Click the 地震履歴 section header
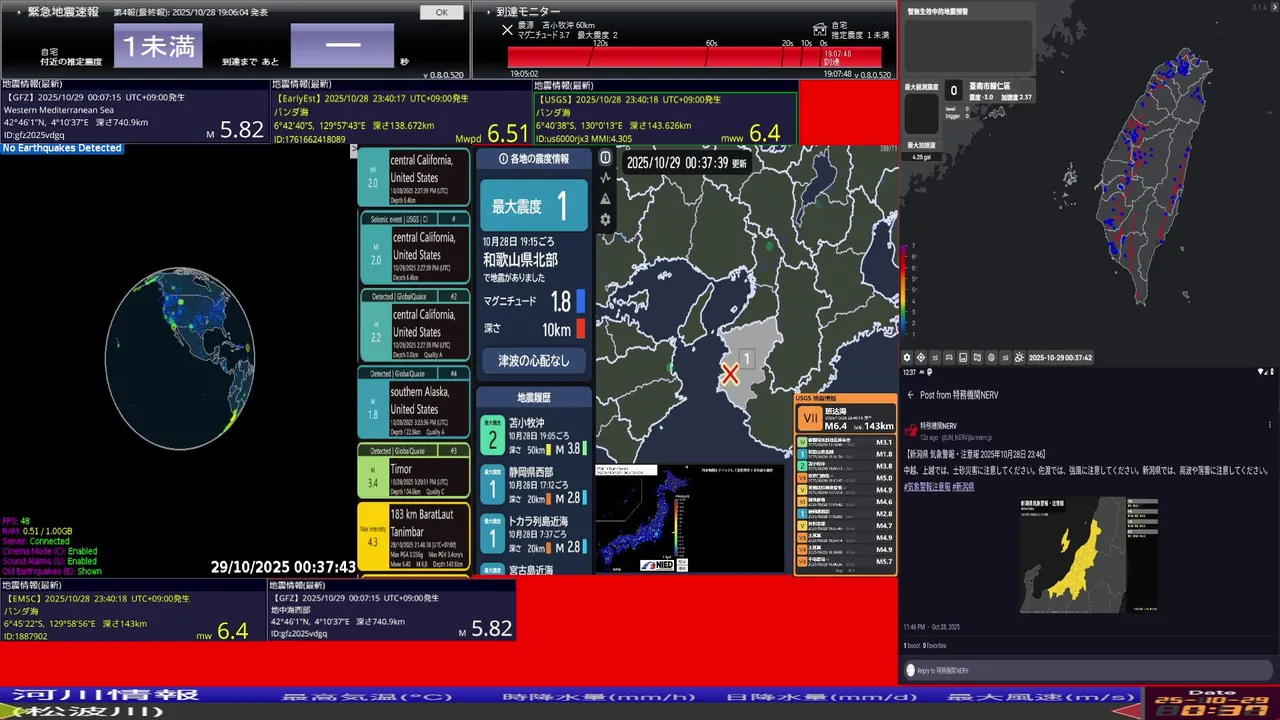This screenshot has height=720, width=1280. tap(534, 397)
